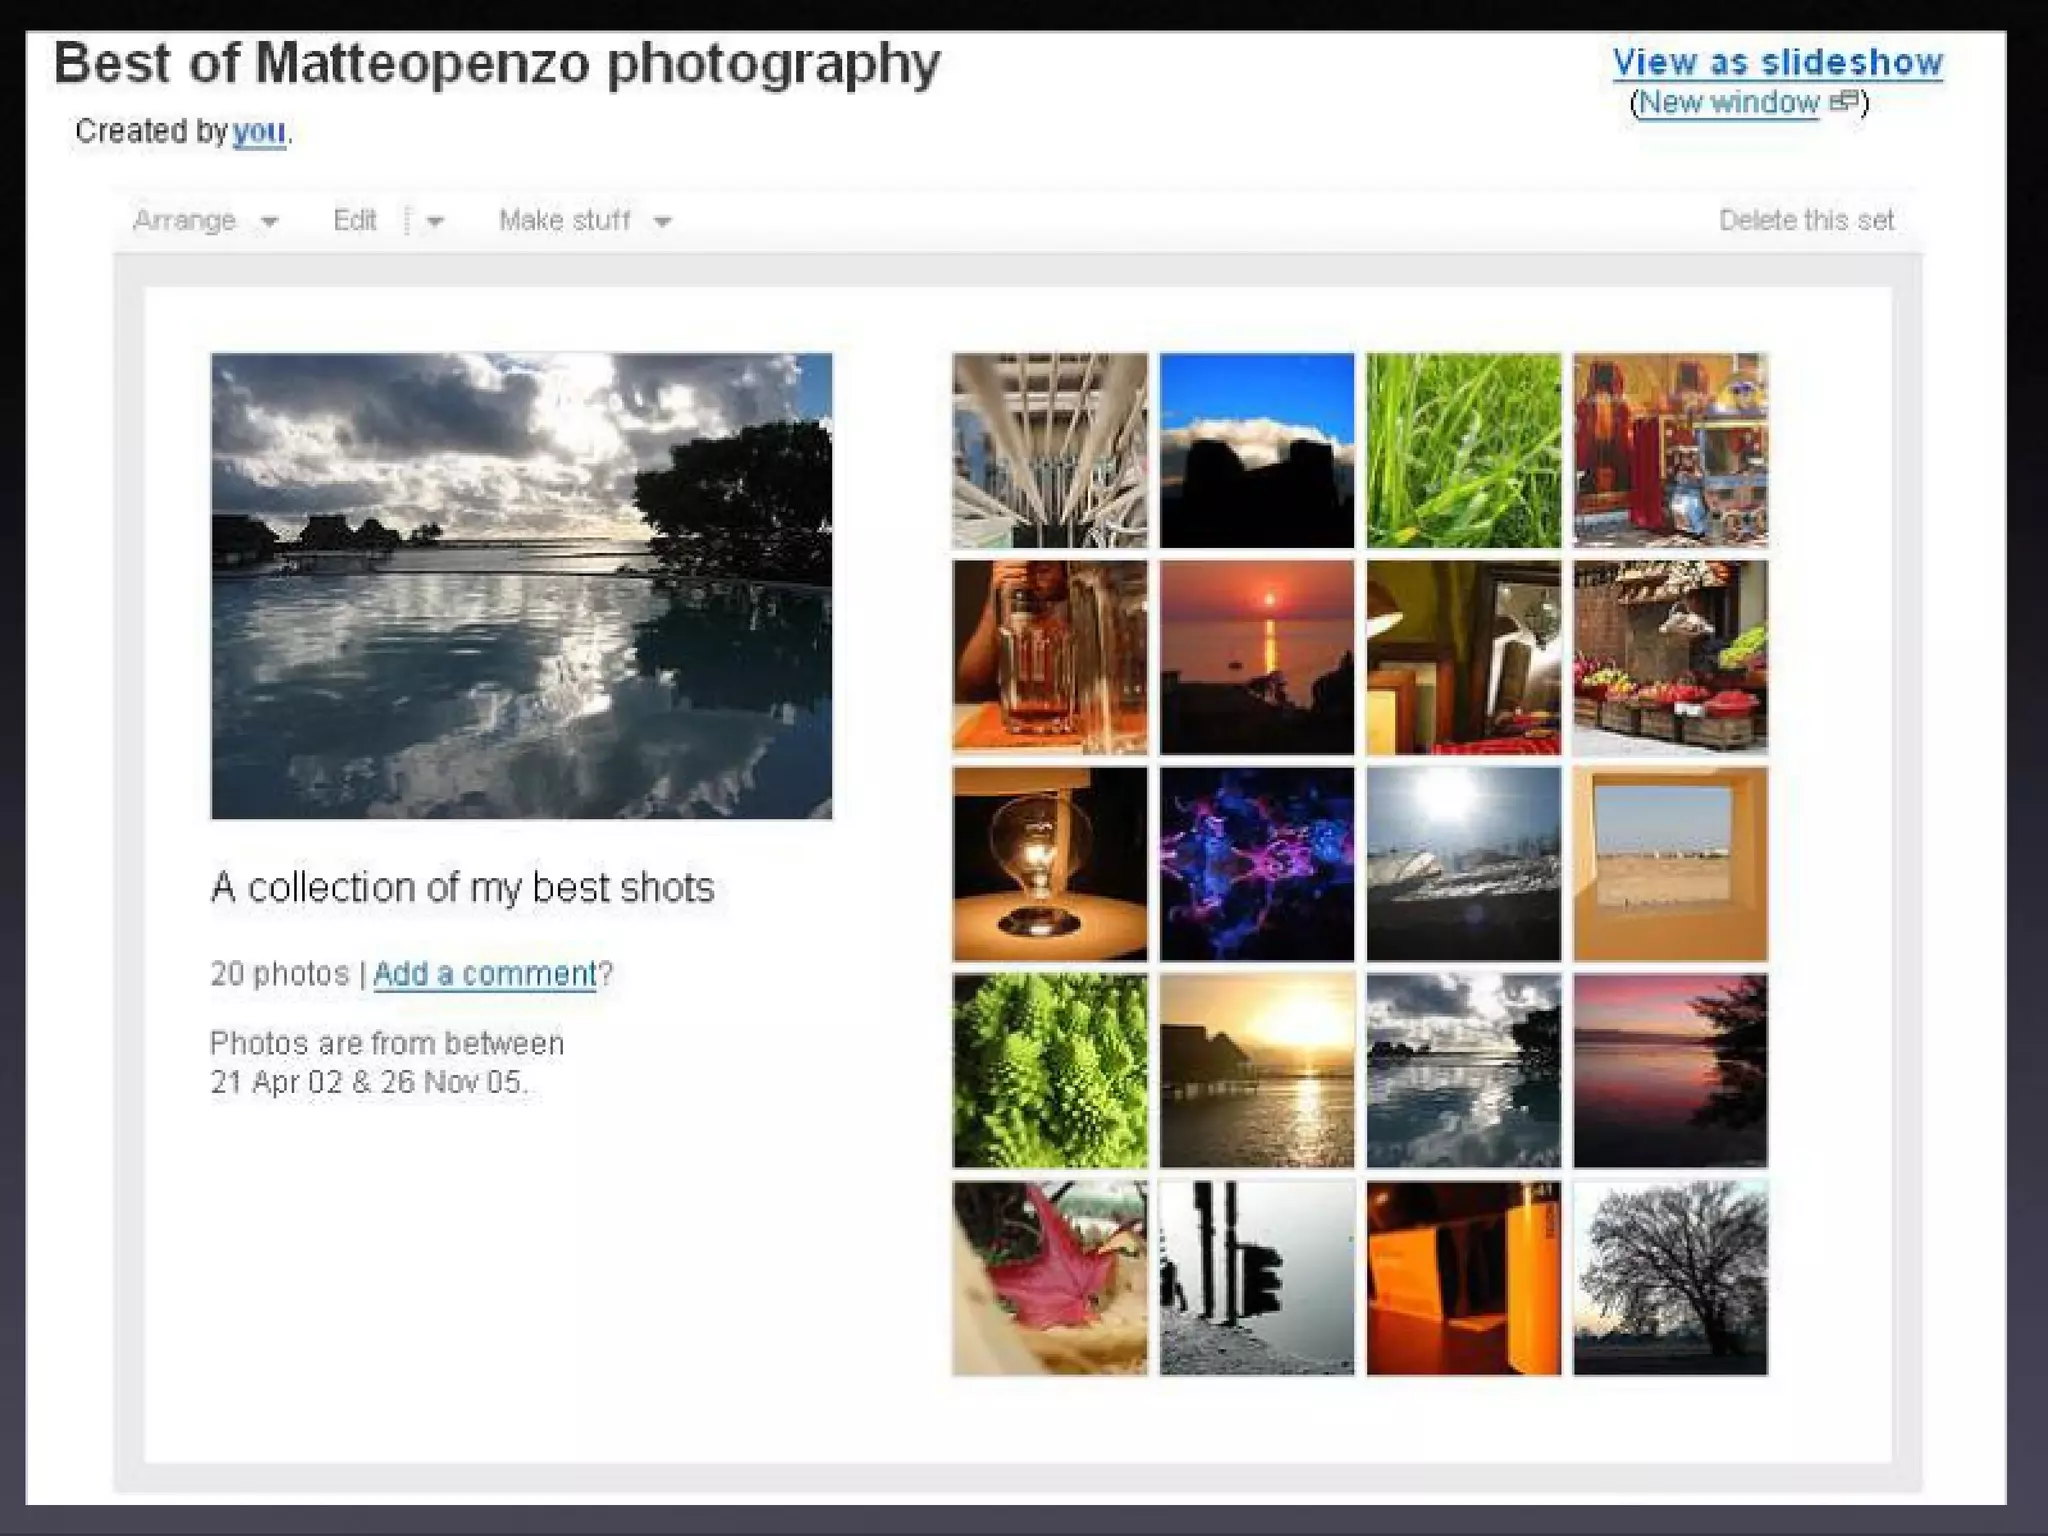Click Delete this set
This screenshot has height=1536, width=2048.
(x=1806, y=220)
